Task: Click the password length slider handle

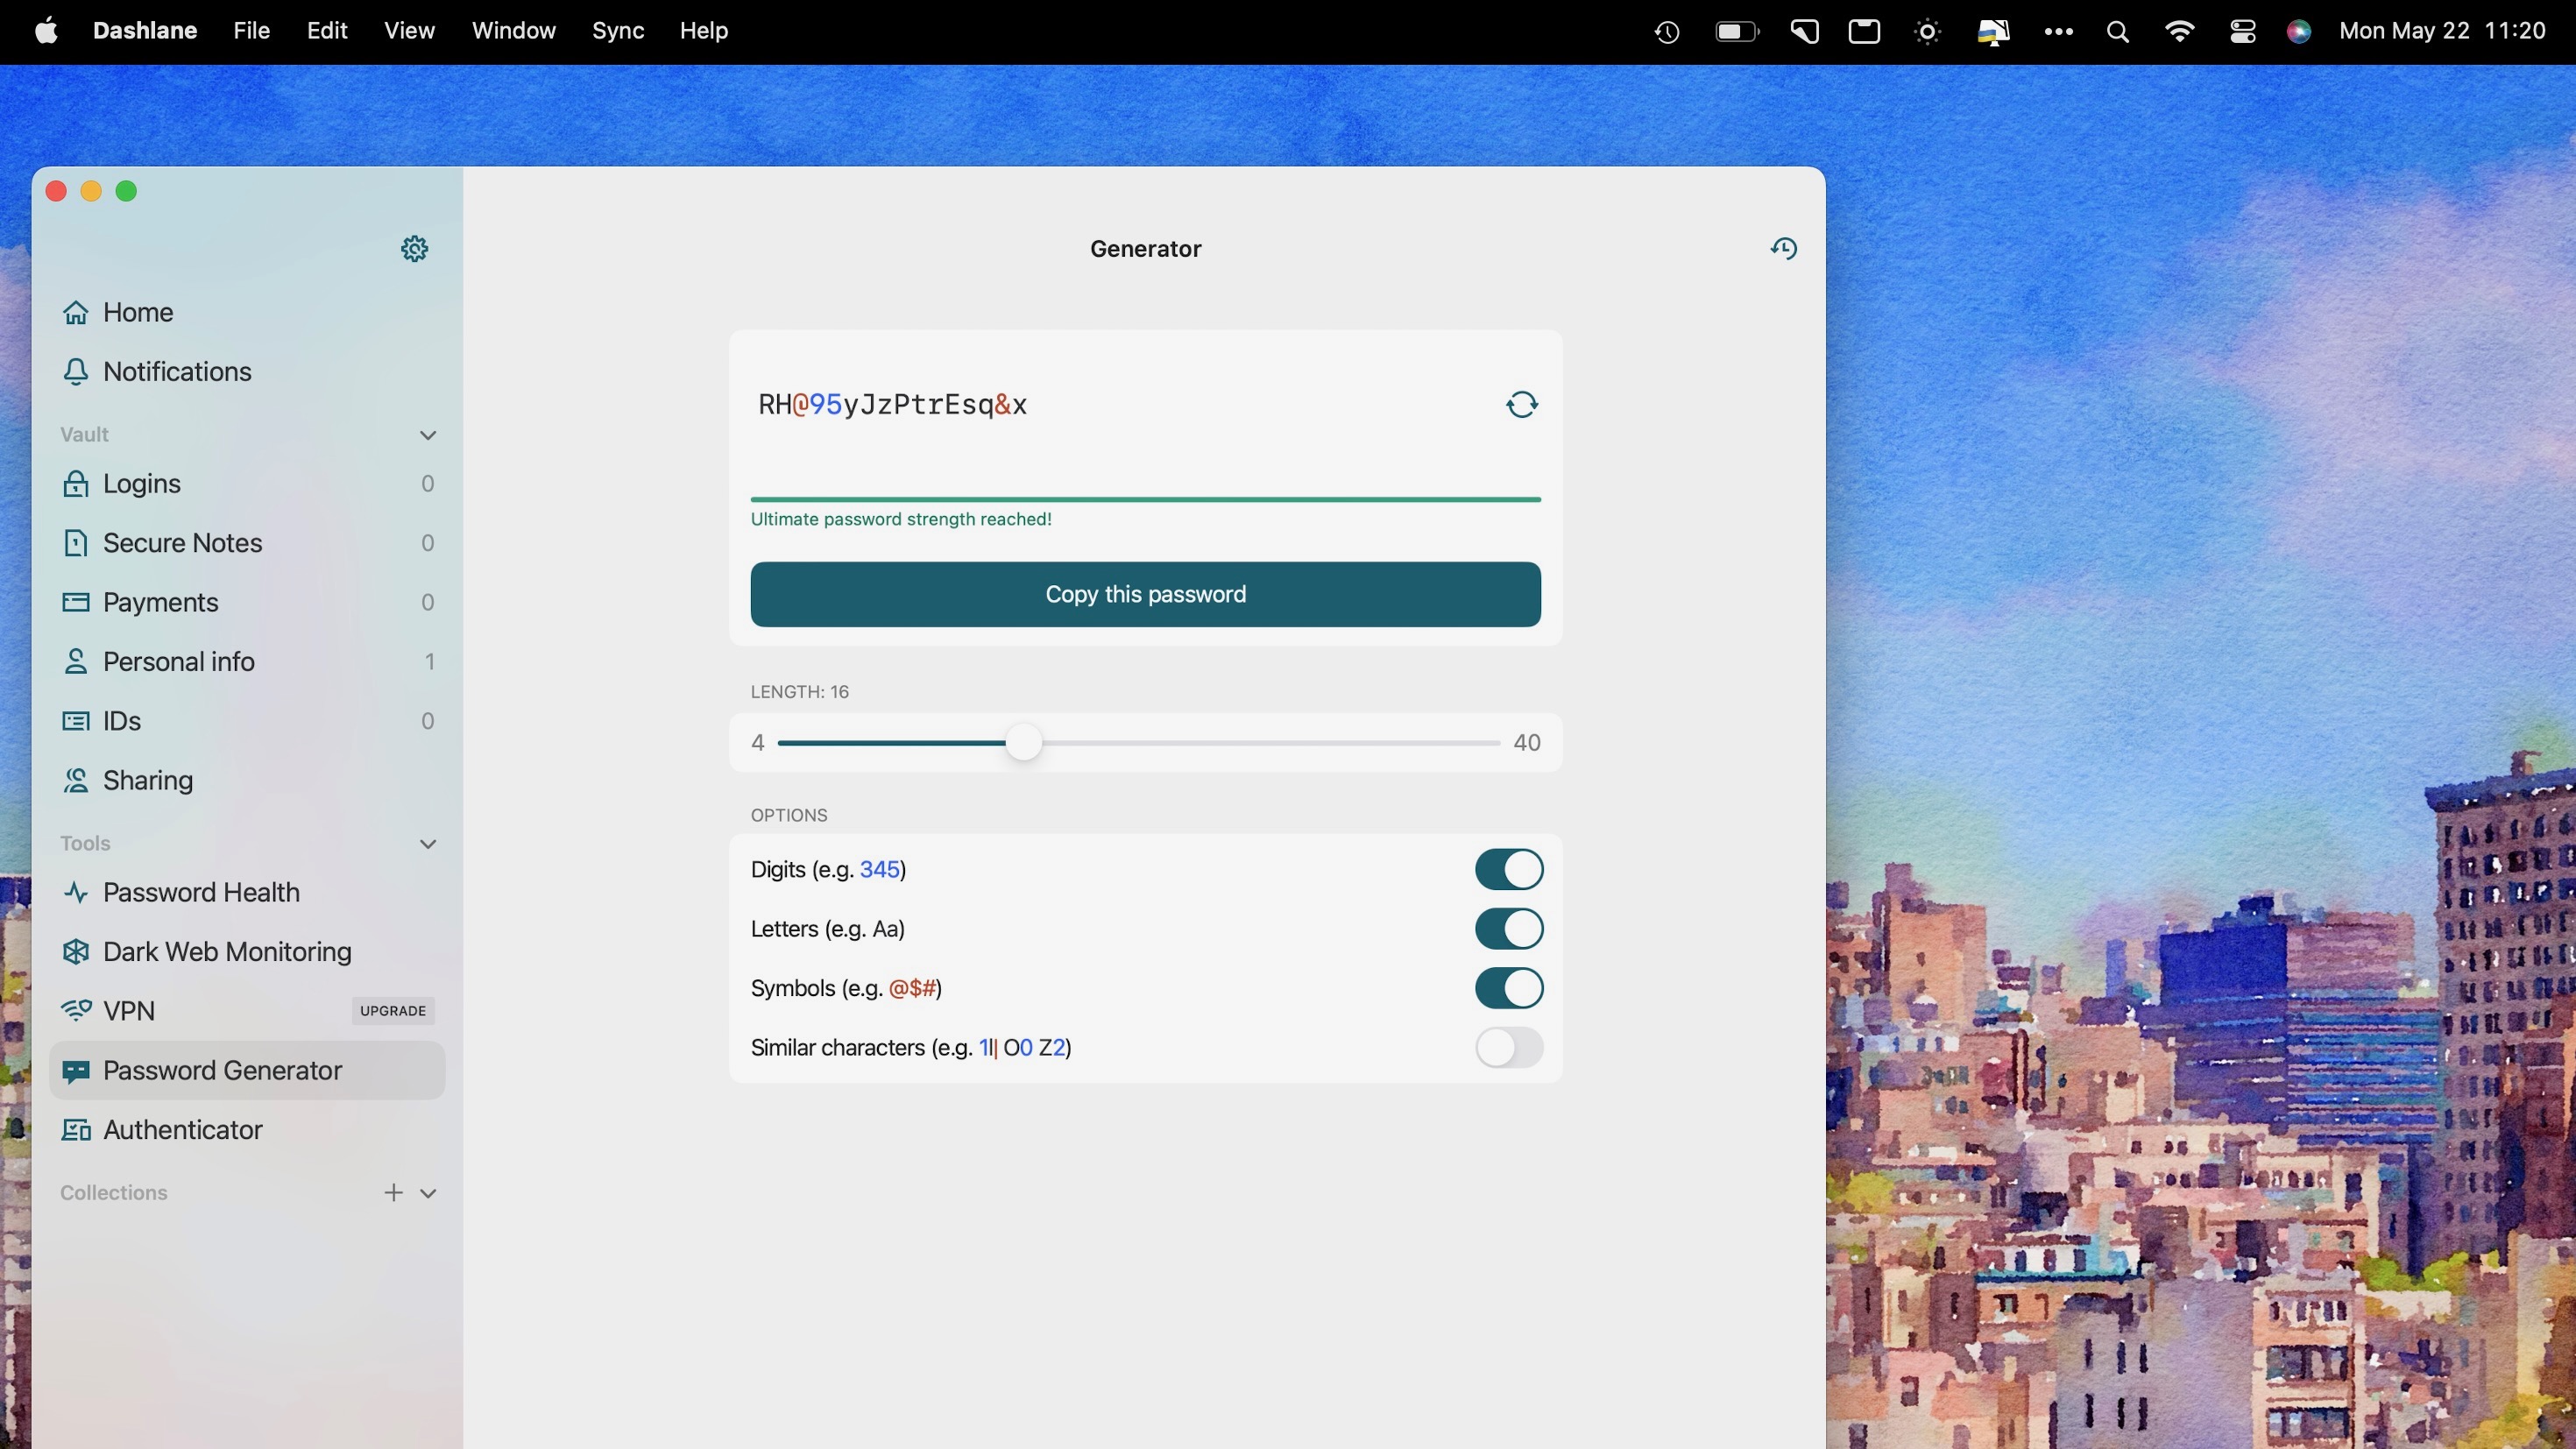Action: coord(1023,743)
